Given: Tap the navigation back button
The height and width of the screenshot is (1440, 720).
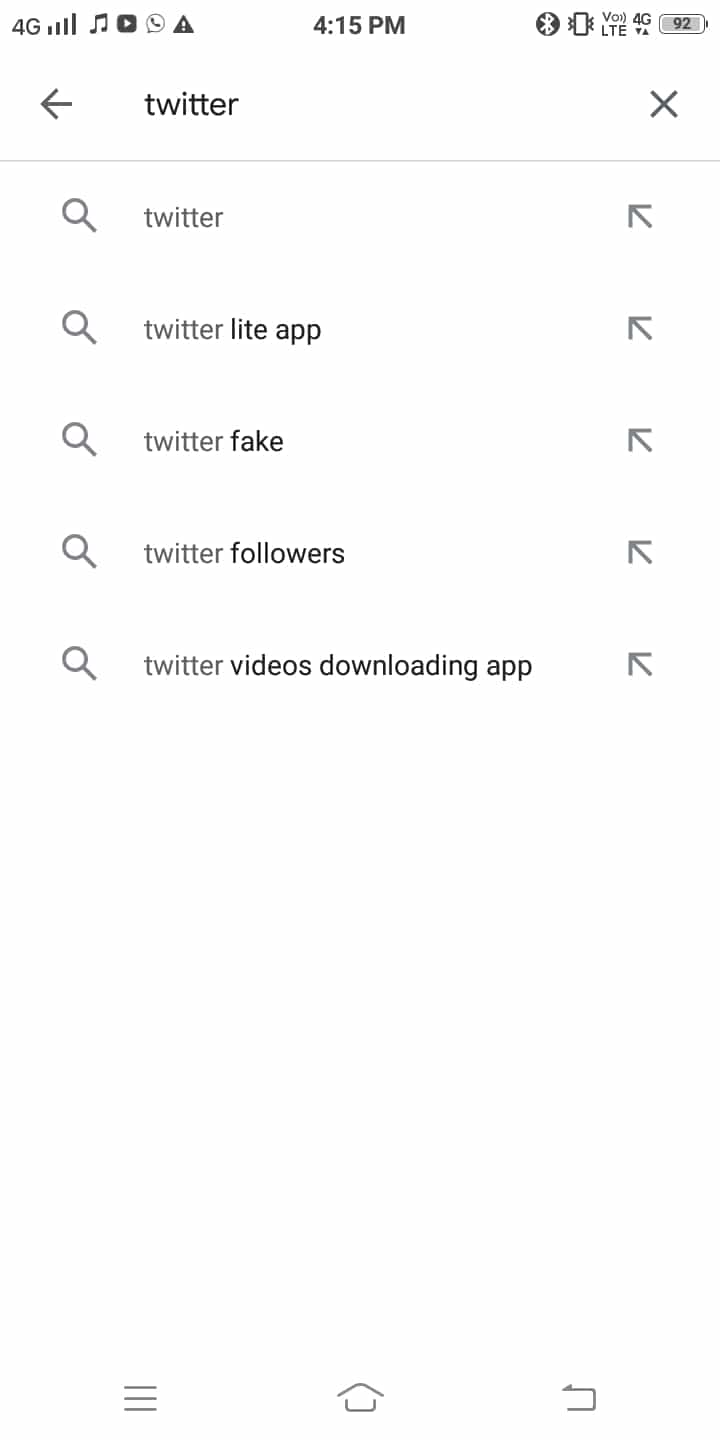Looking at the screenshot, I should click(578, 1397).
